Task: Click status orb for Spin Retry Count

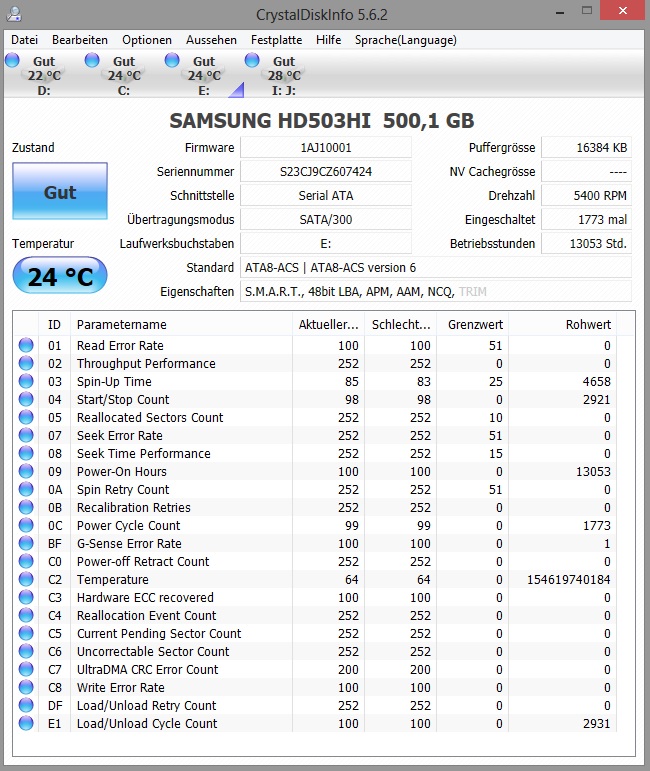Action: 26,489
